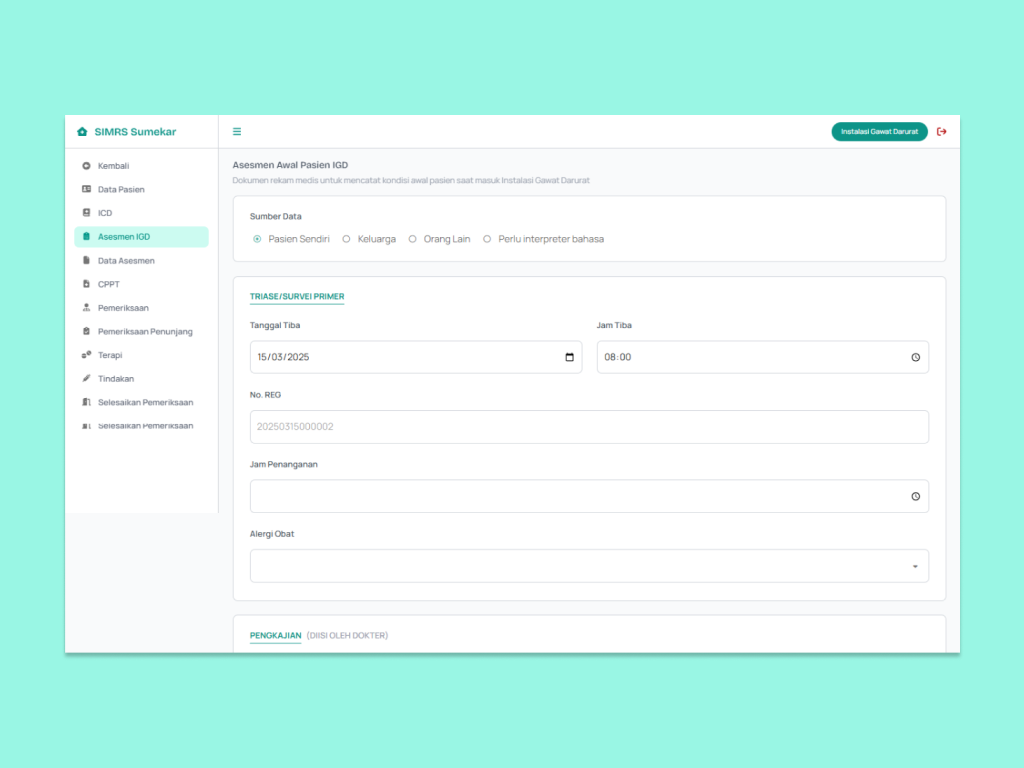Screen dimensions: 1024x768
Task: Click the Kembali back arrow icon
Action: [x=86, y=166]
